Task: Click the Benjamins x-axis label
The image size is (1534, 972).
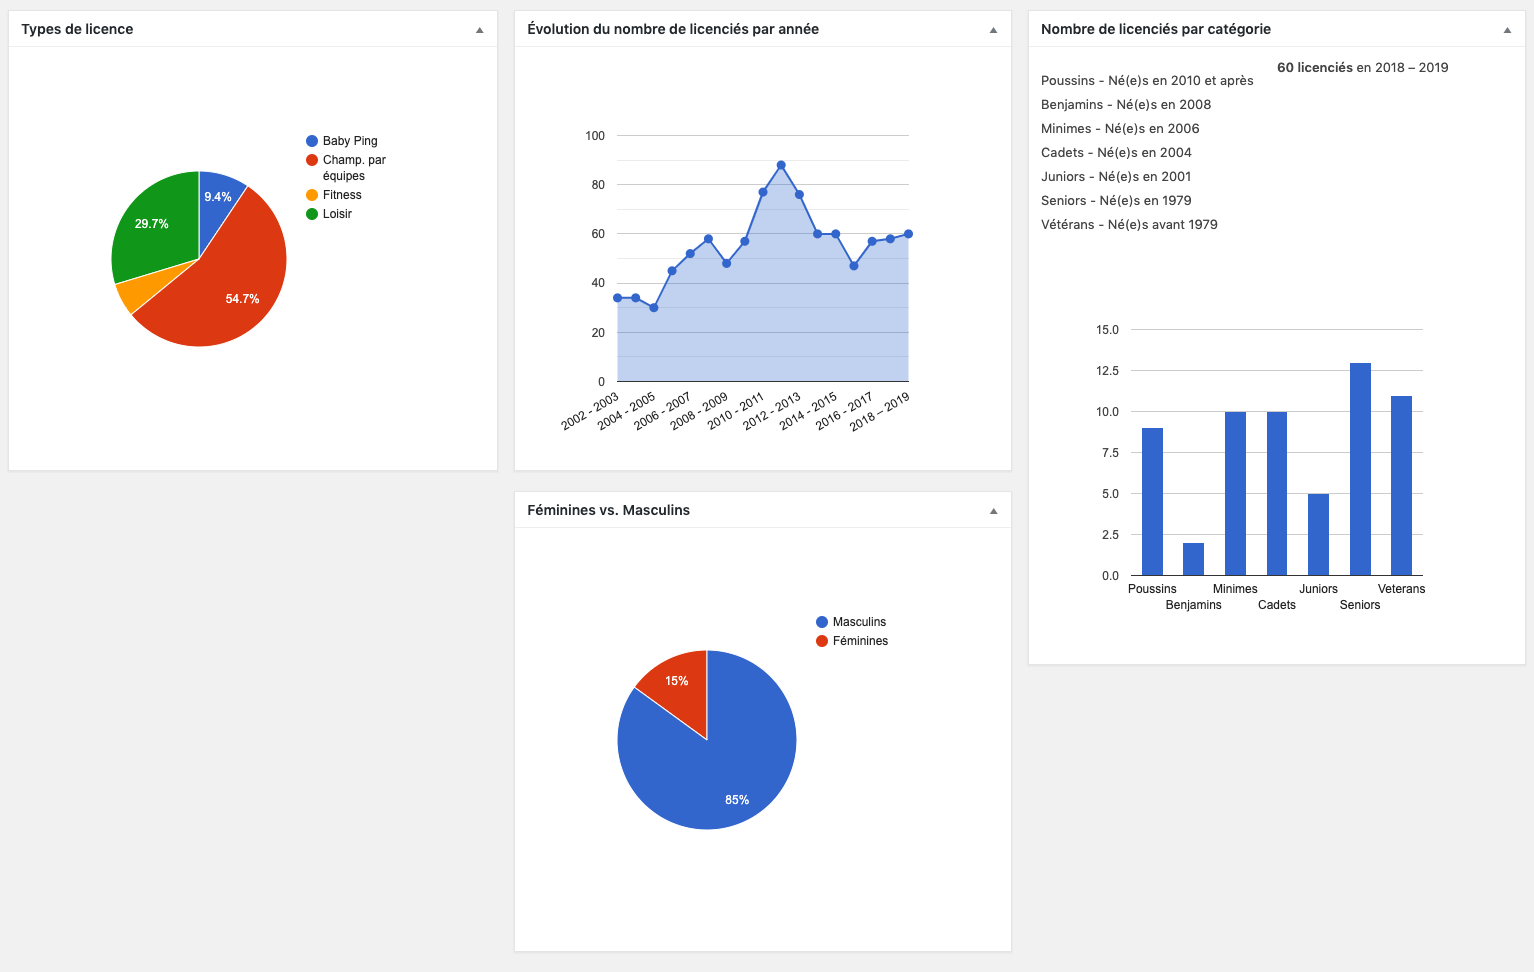Action: [1193, 605]
